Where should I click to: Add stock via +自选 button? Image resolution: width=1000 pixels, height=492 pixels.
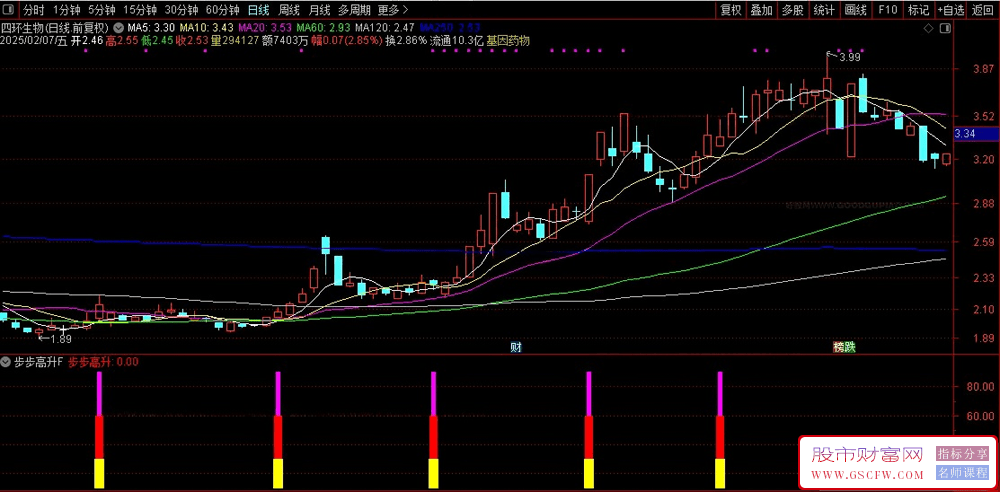[x=952, y=10]
